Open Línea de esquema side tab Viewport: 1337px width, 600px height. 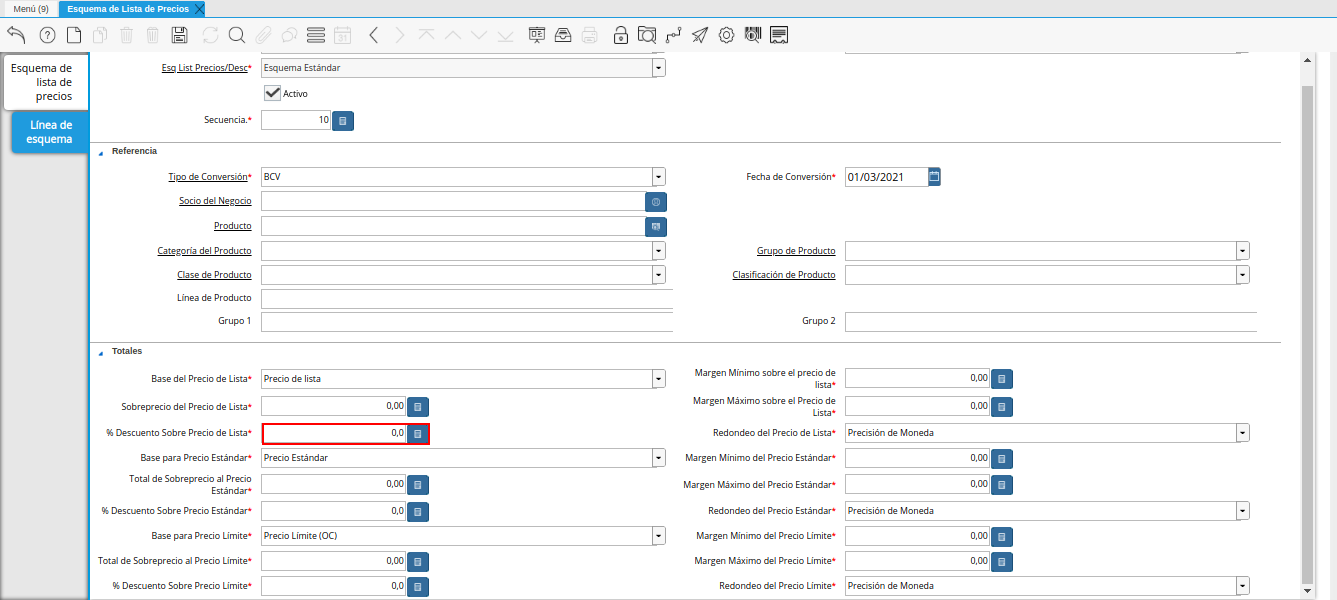click(x=51, y=132)
